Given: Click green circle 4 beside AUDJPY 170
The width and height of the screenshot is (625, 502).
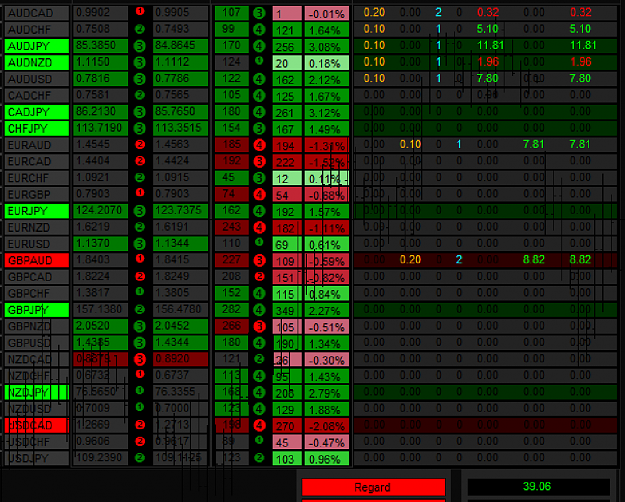Looking at the screenshot, I should click(x=259, y=46).
